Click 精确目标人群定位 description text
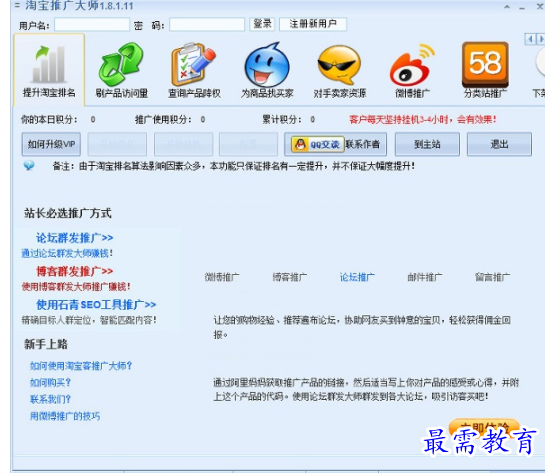 pos(89,320)
